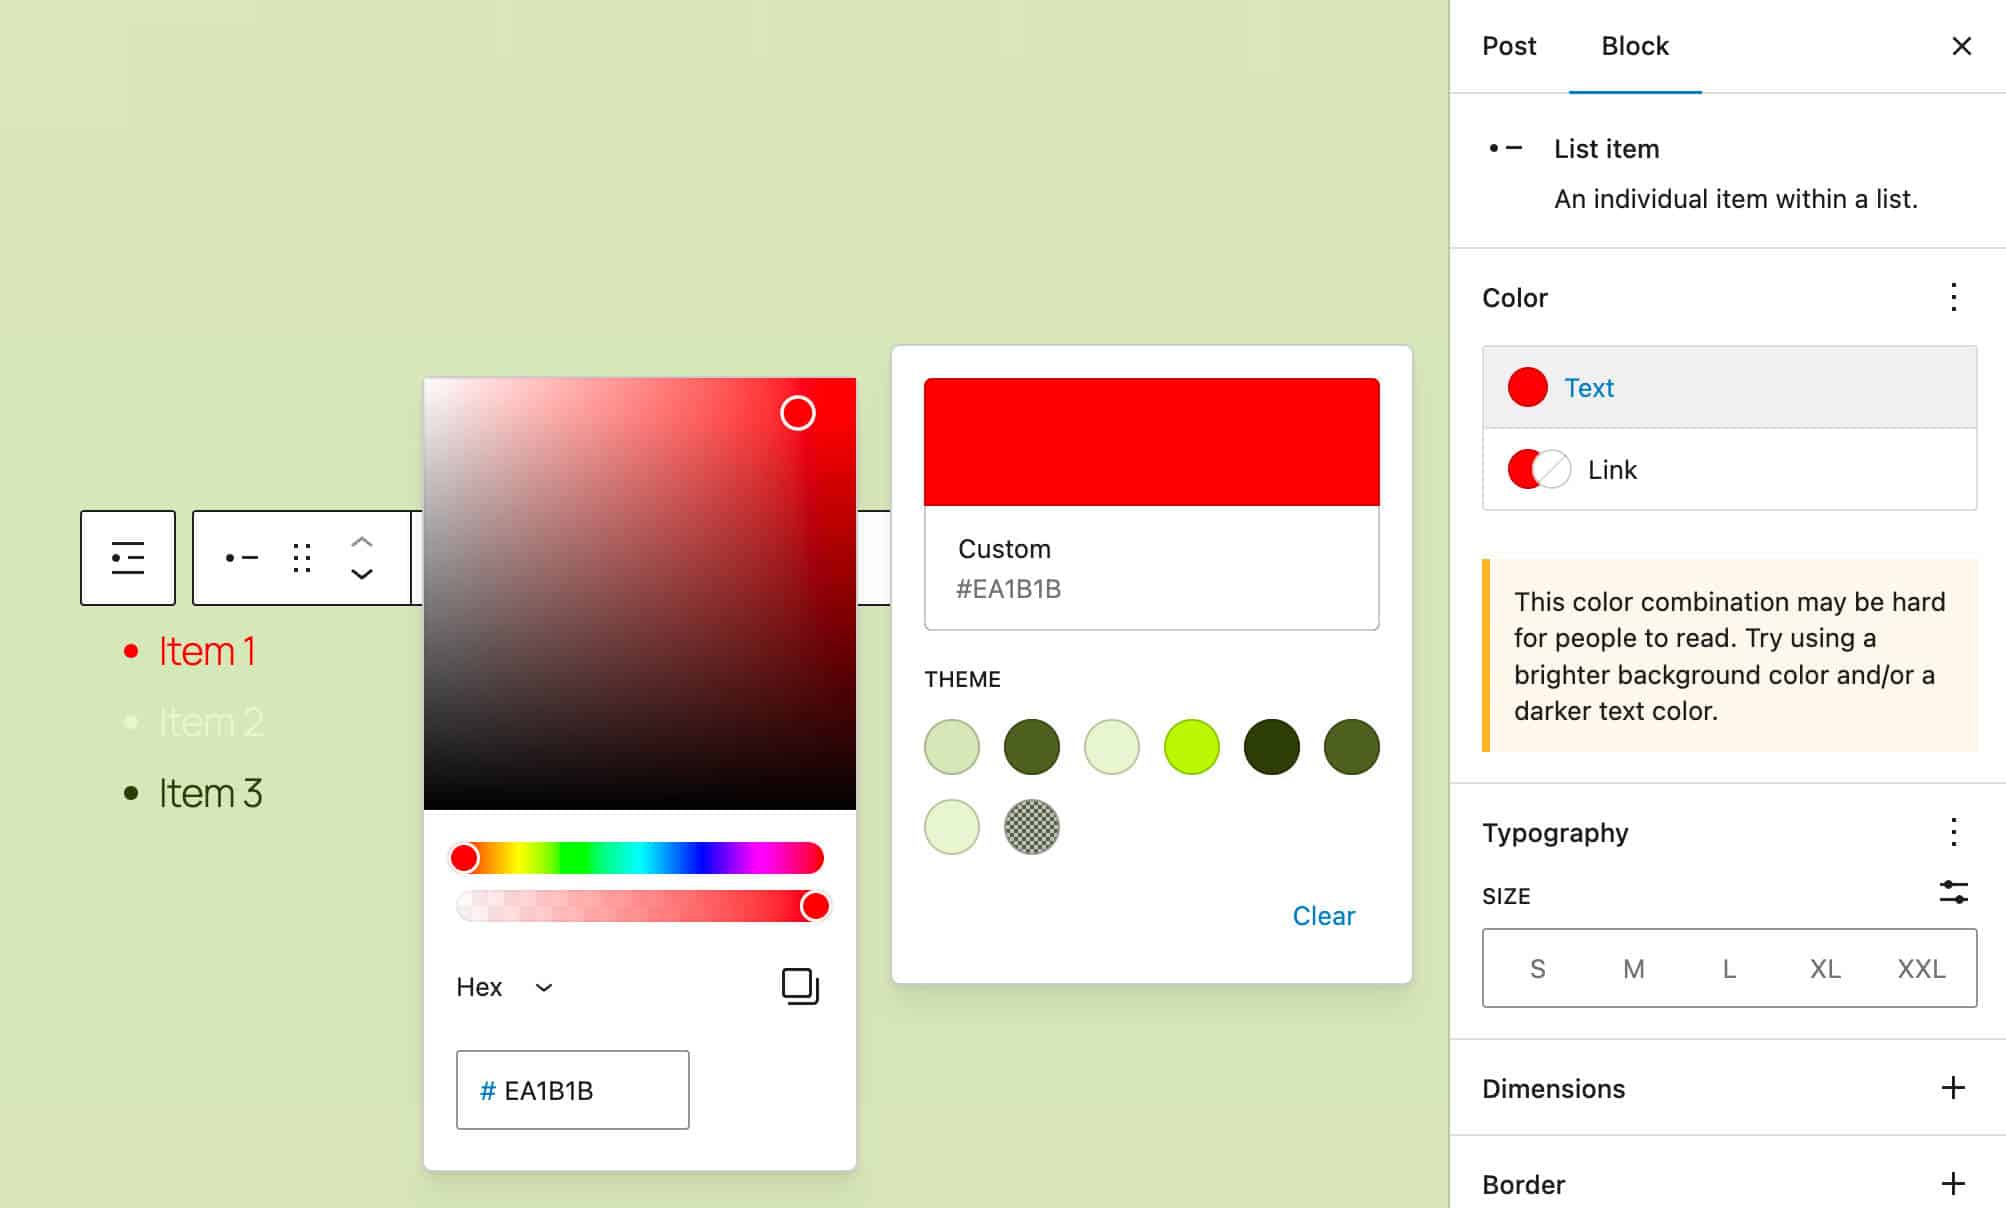Image resolution: width=2006 pixels, height=1208 pixels.
Task: Click the move up/down arrow icon
Action: click(363, 555)
